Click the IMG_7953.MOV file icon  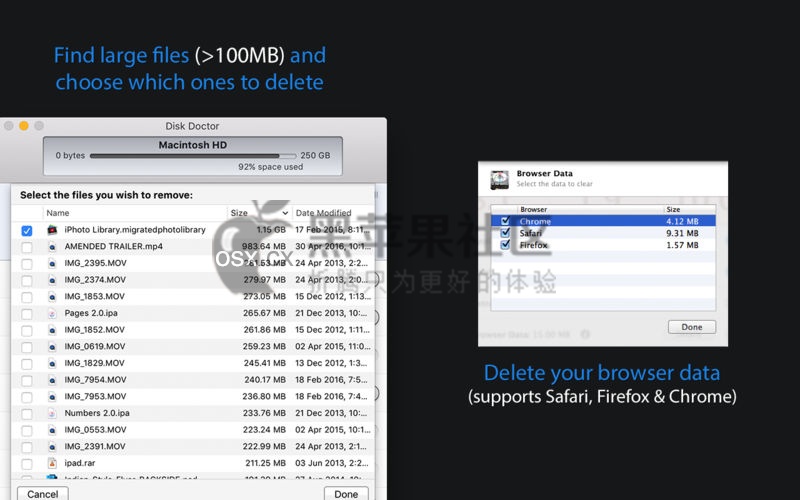(52, 397)
